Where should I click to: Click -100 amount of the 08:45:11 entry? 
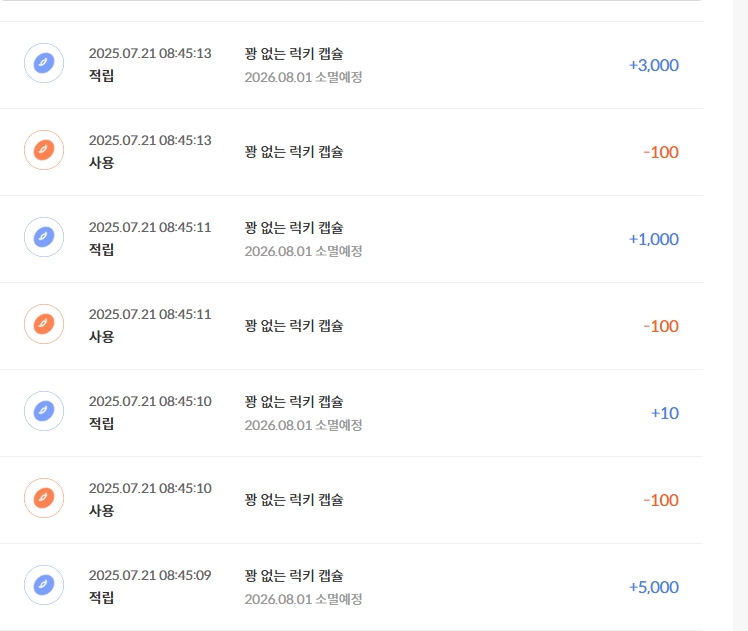[661, 326]
